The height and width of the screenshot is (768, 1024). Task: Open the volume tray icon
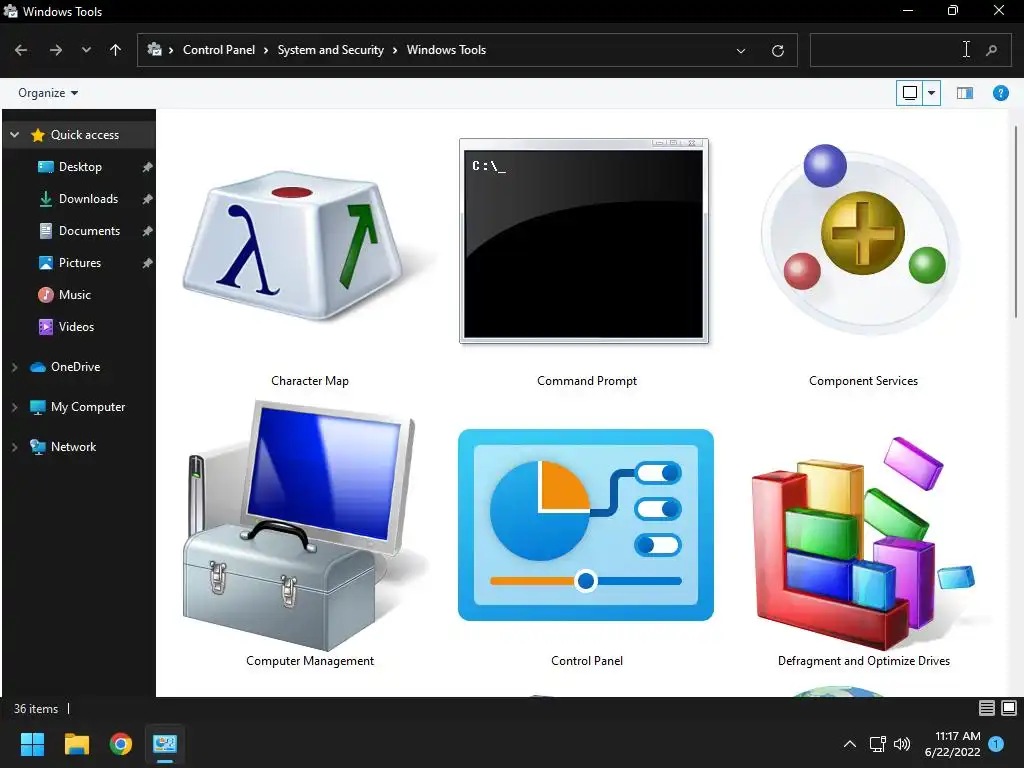(902, 744)
